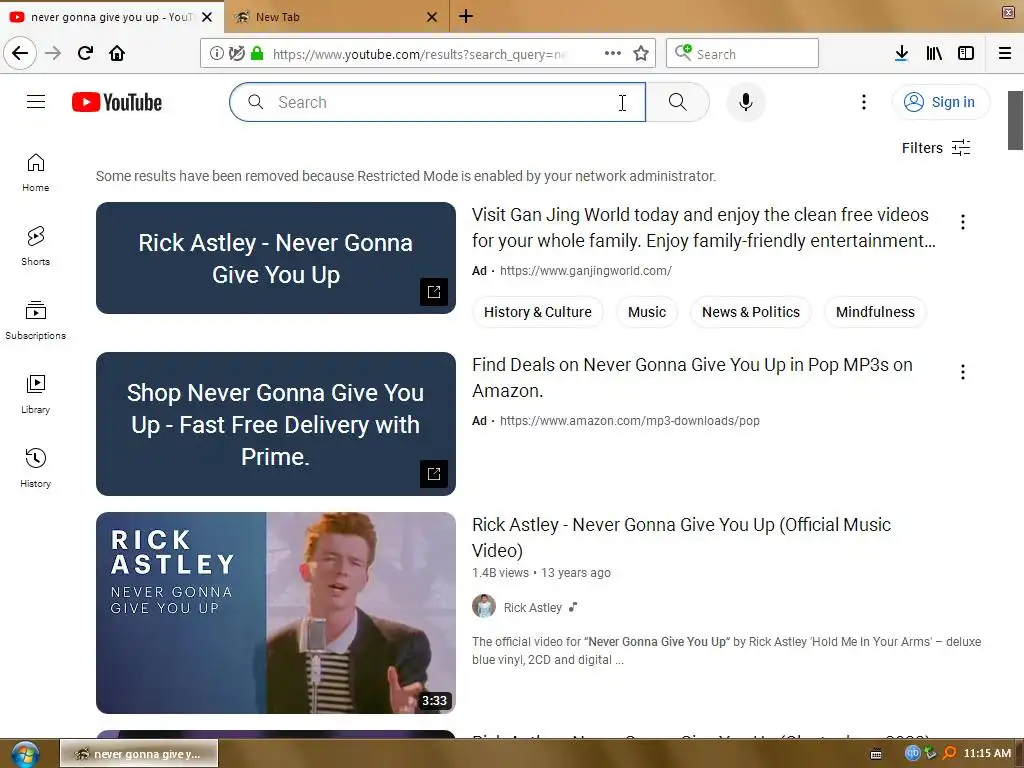Click the blue qb system tray icon

[912, 753]
